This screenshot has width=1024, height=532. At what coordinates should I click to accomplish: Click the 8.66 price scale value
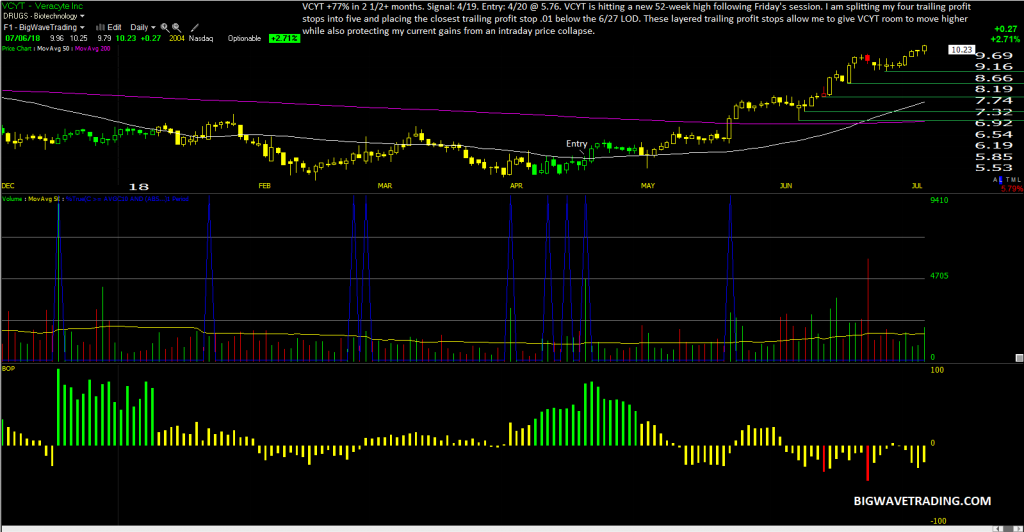point(994,78)
